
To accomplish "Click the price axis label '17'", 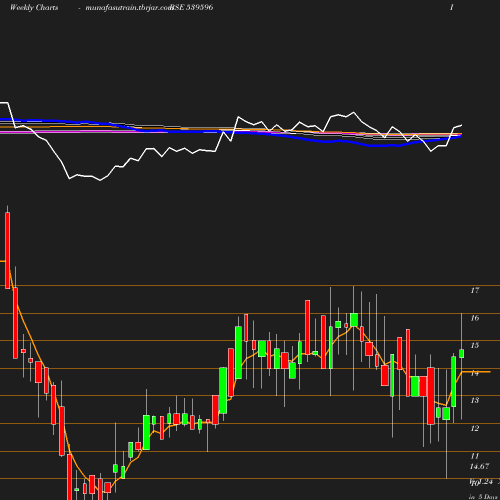I will click(475, 290).
